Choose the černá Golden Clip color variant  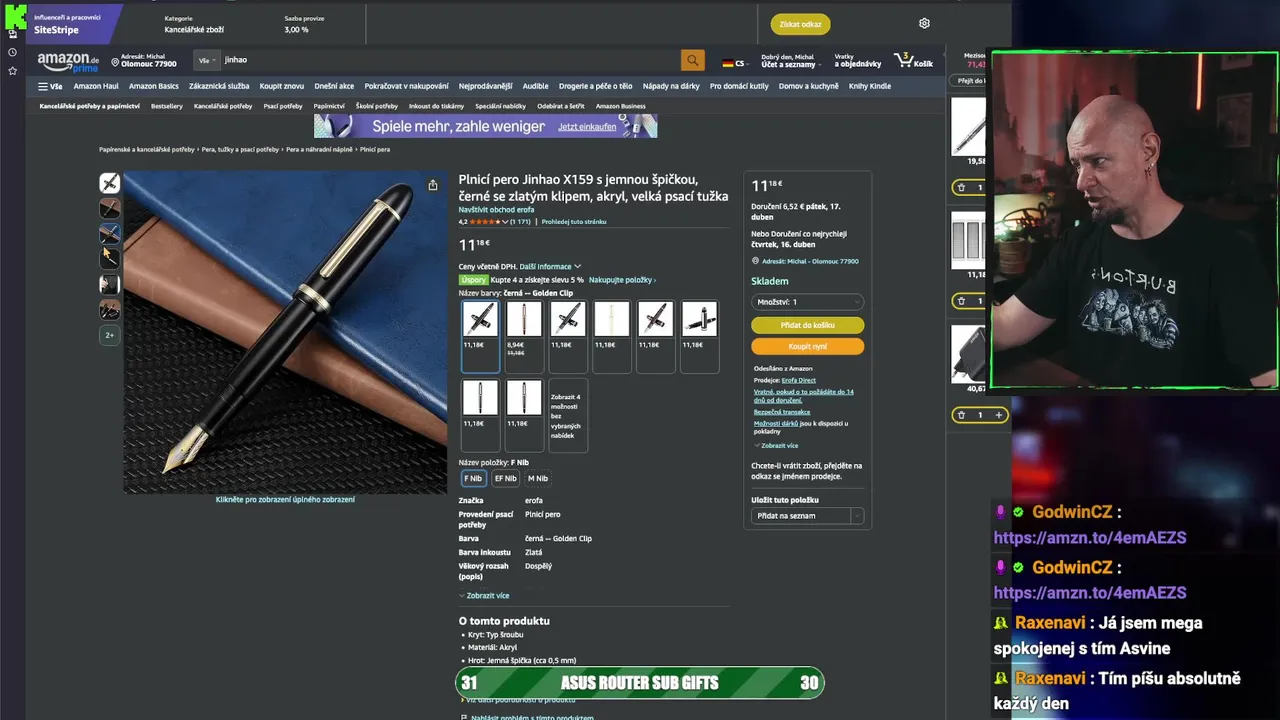pos(480,336)
